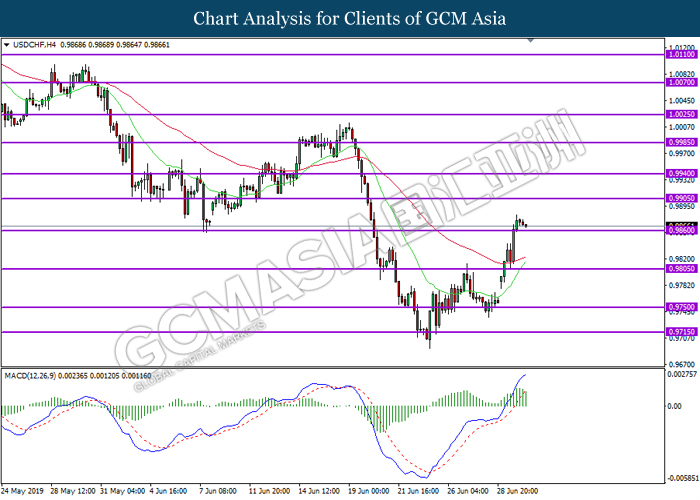This screenshot has height=500, width=700.
Task: Click the 19 Jun 00:00 time label
Action: [369, 491]
